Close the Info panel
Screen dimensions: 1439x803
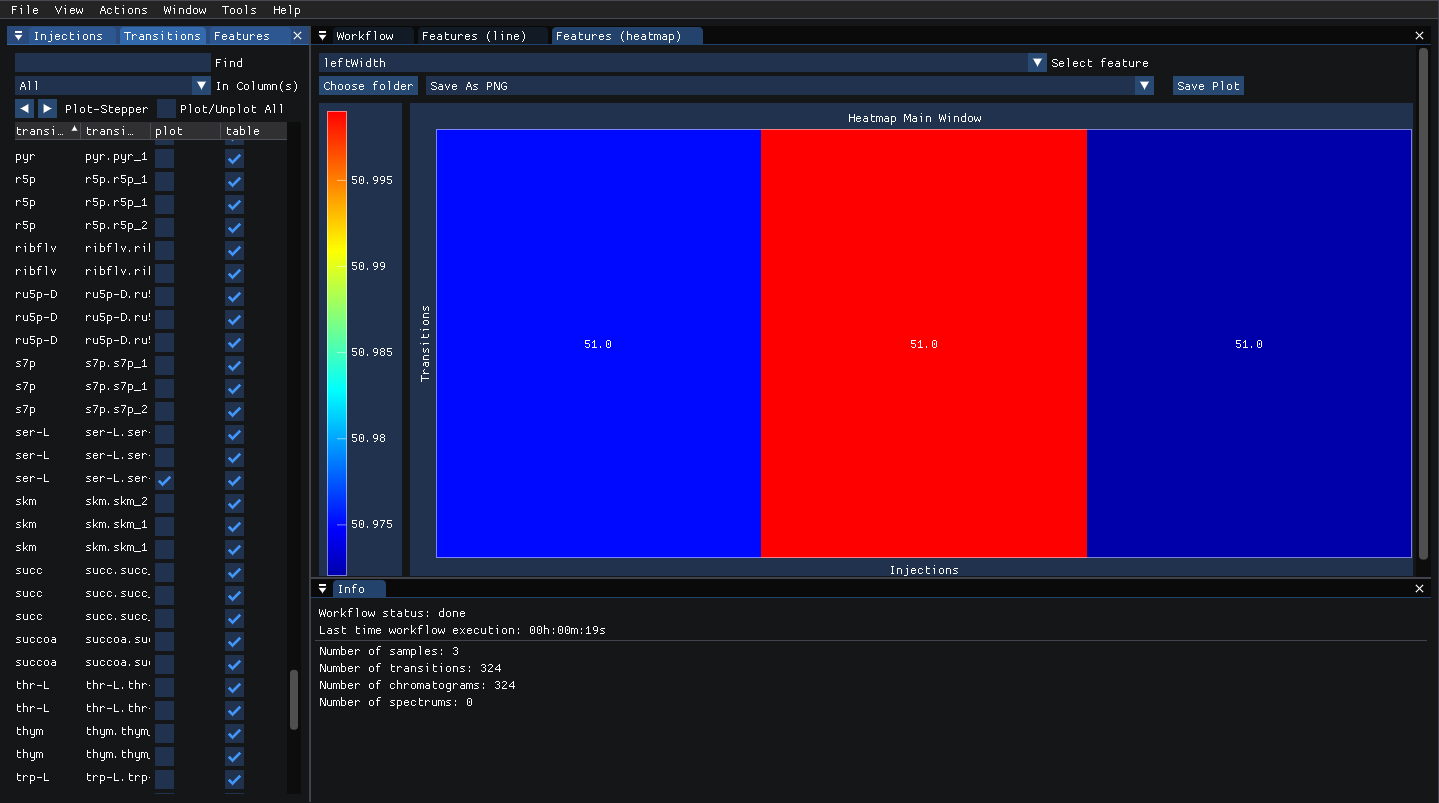tap(1419, 589)
